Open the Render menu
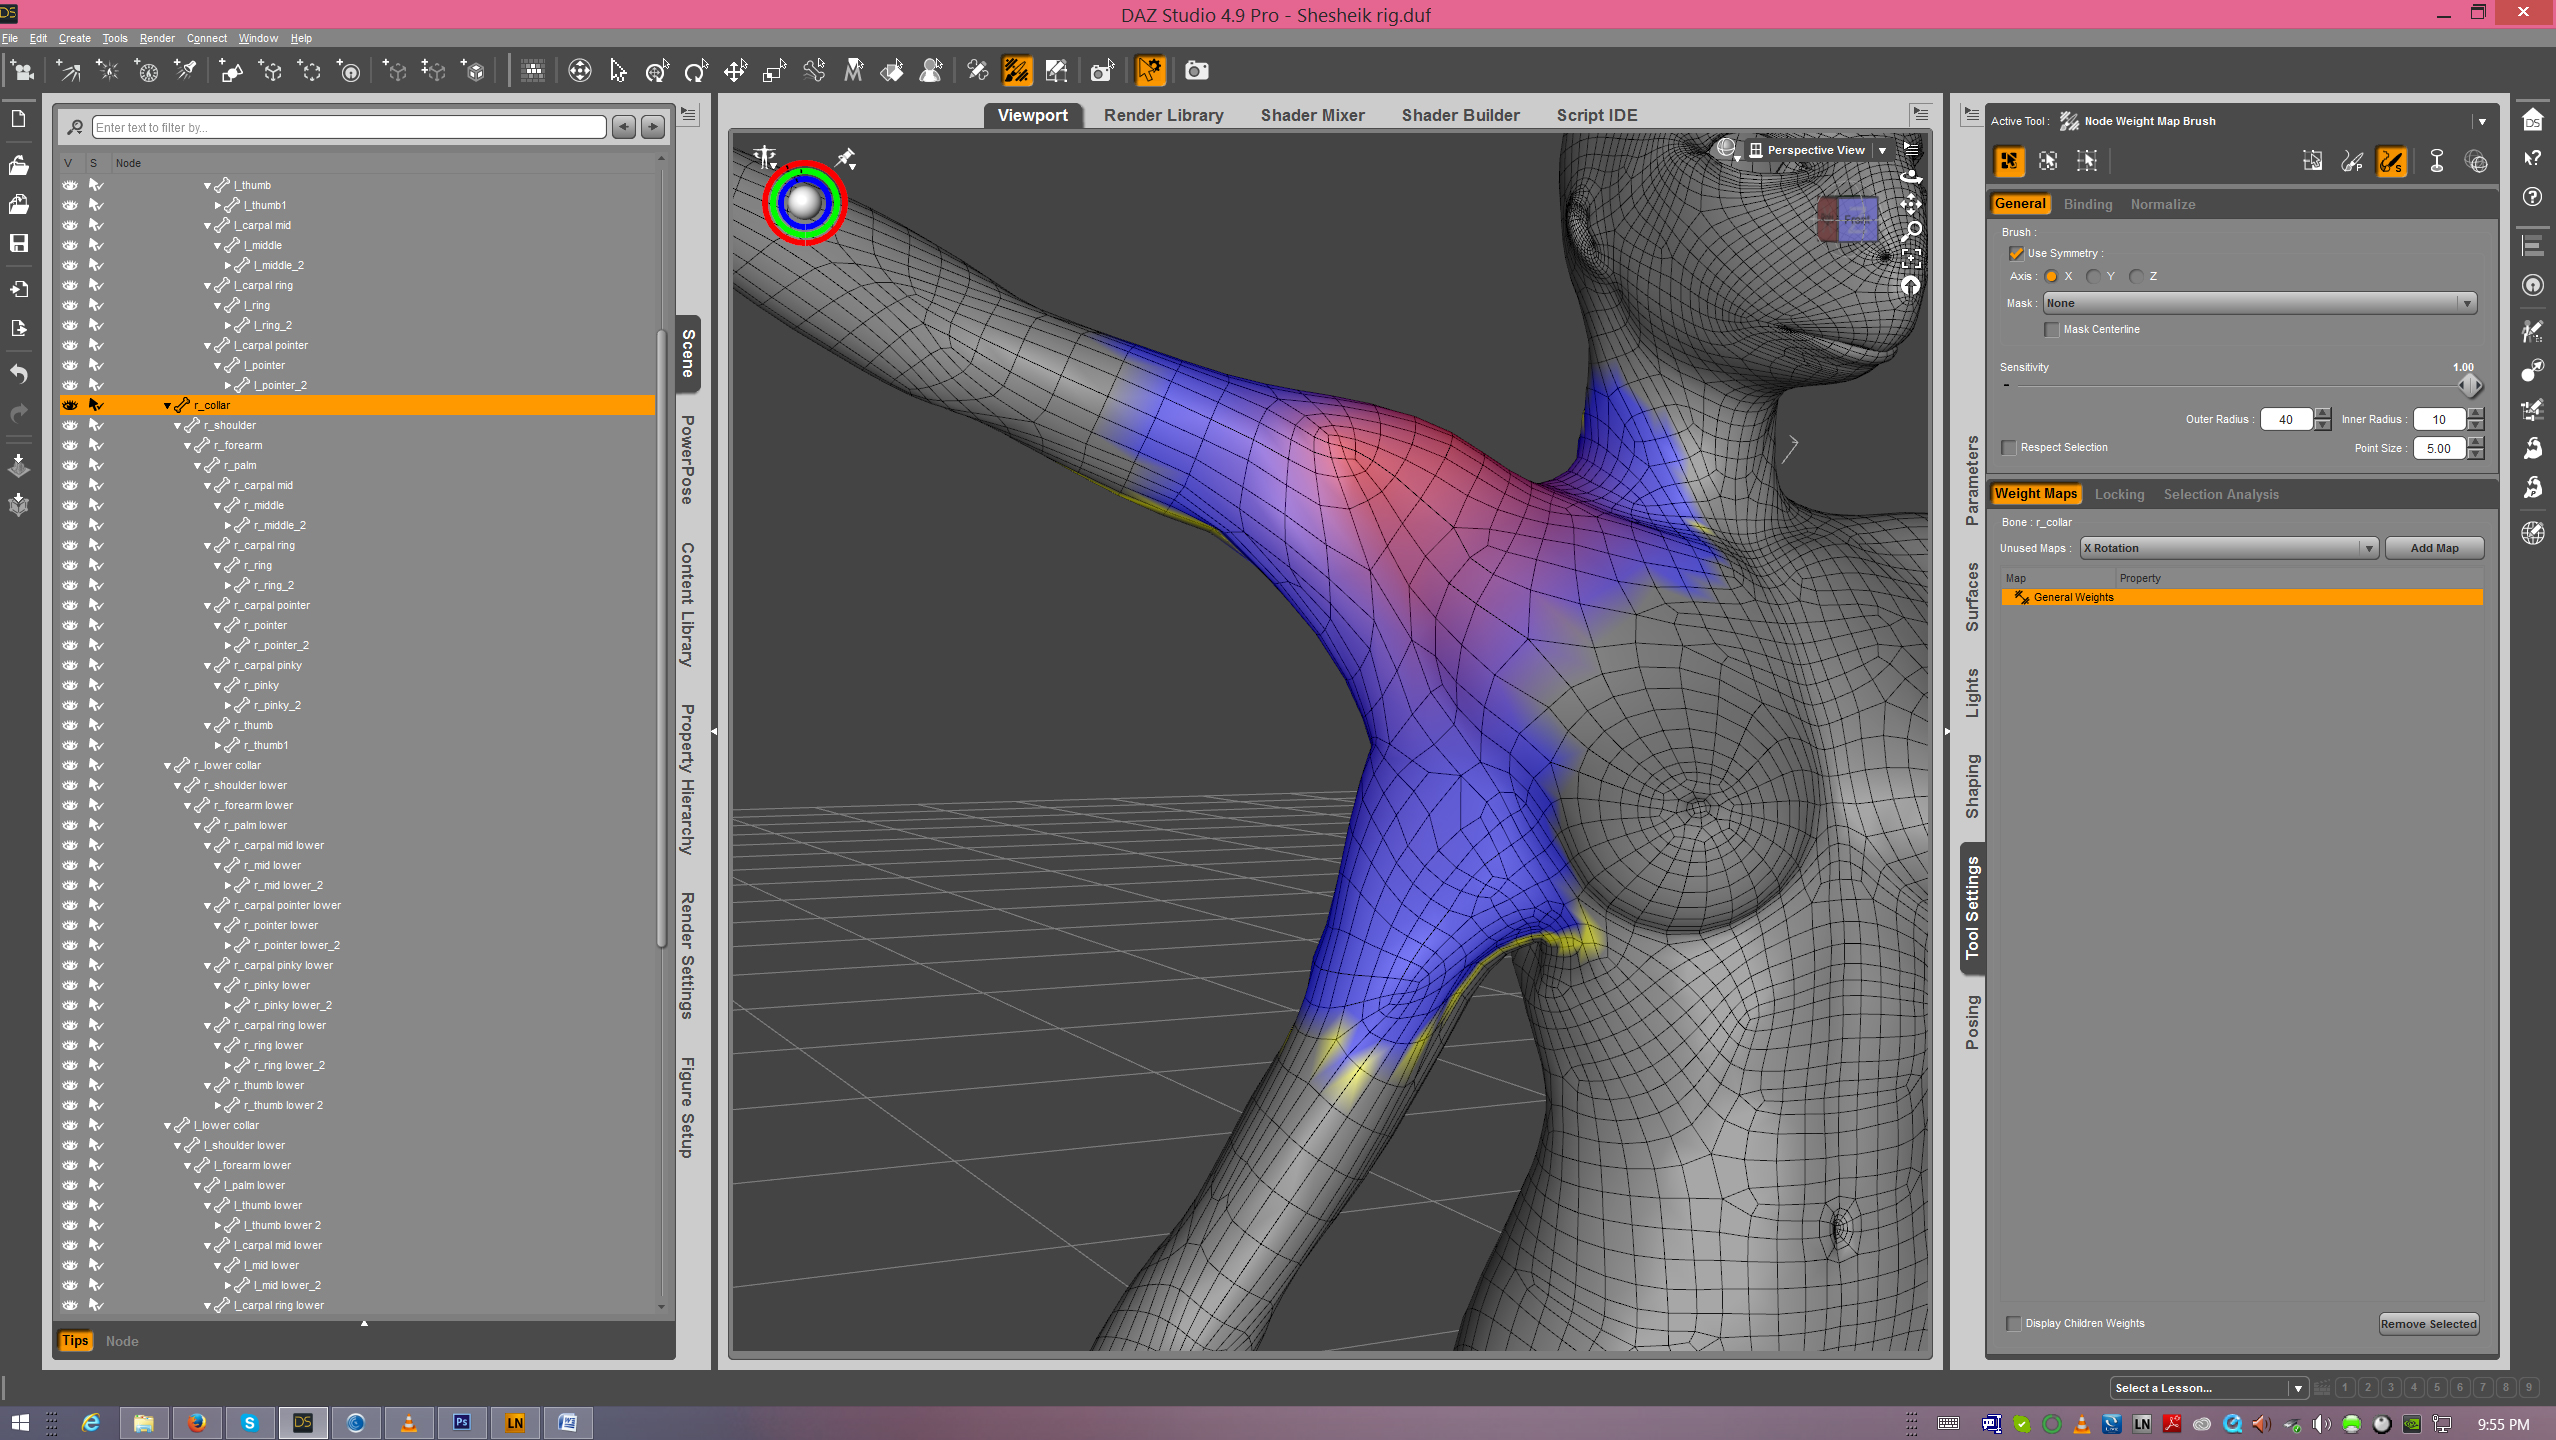 pyautogui.click(x=157, y=38)
